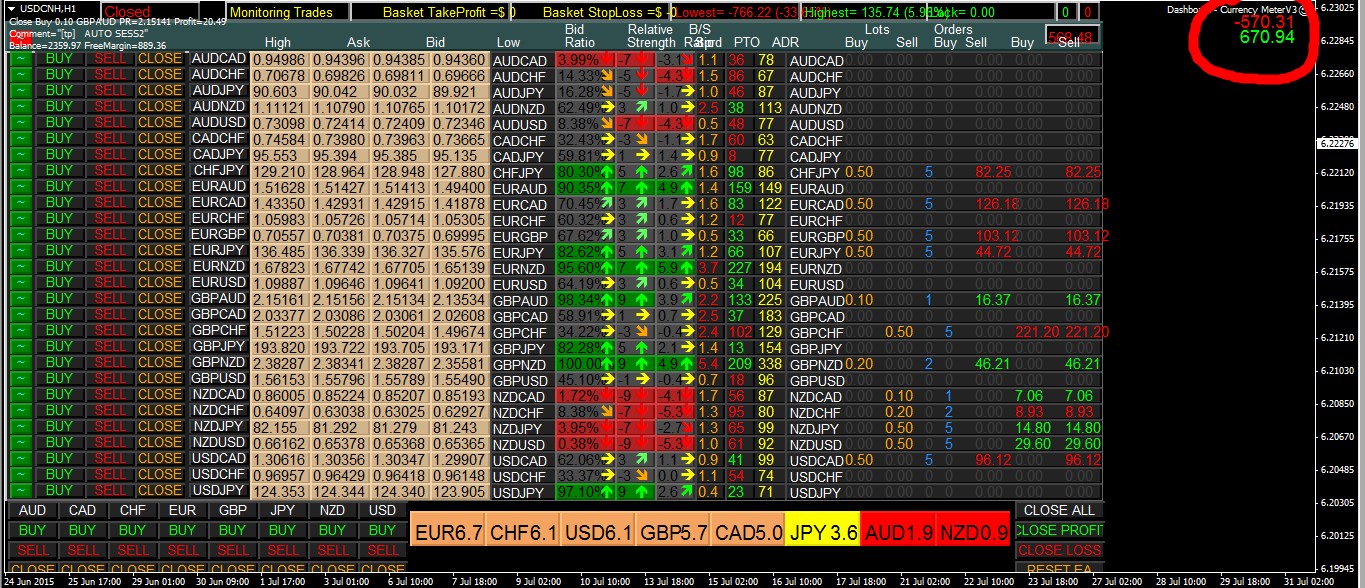
Task: Click the red -570.31 total at top right
Action: tap(1264, 21)
